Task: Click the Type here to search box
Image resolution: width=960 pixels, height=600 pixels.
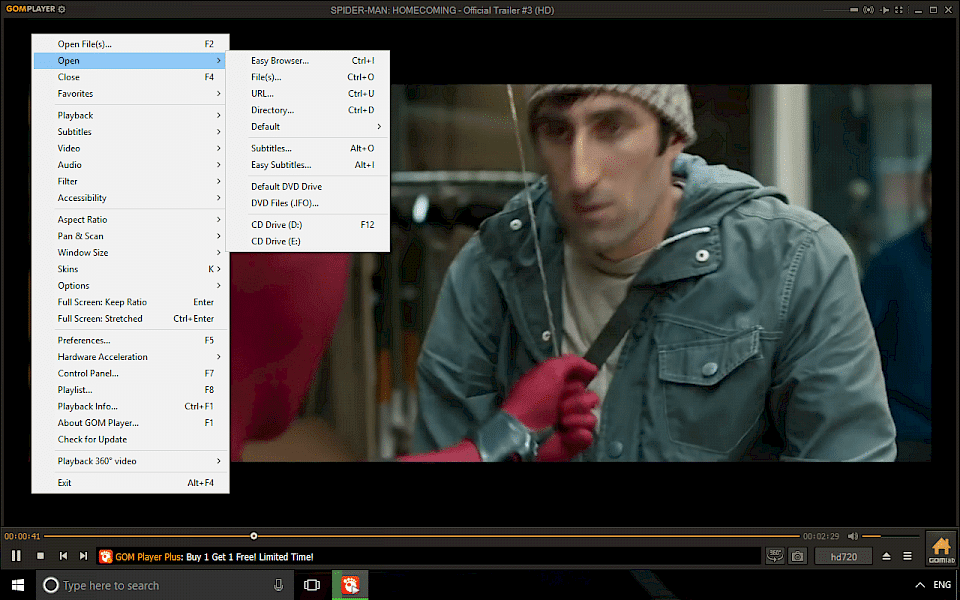Action: (165, 585)
